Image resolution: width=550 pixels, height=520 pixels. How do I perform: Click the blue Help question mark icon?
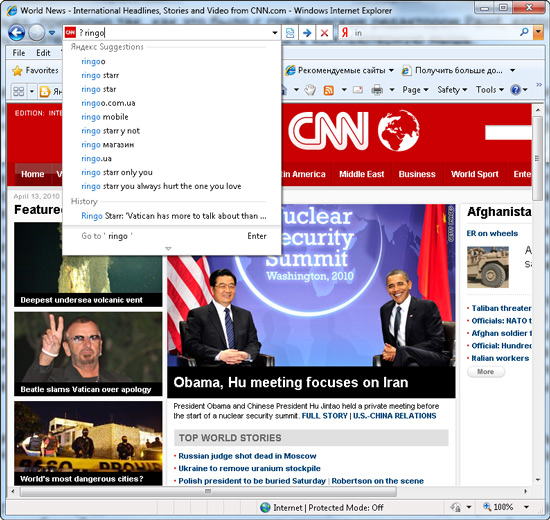click(x=516, y=90)
